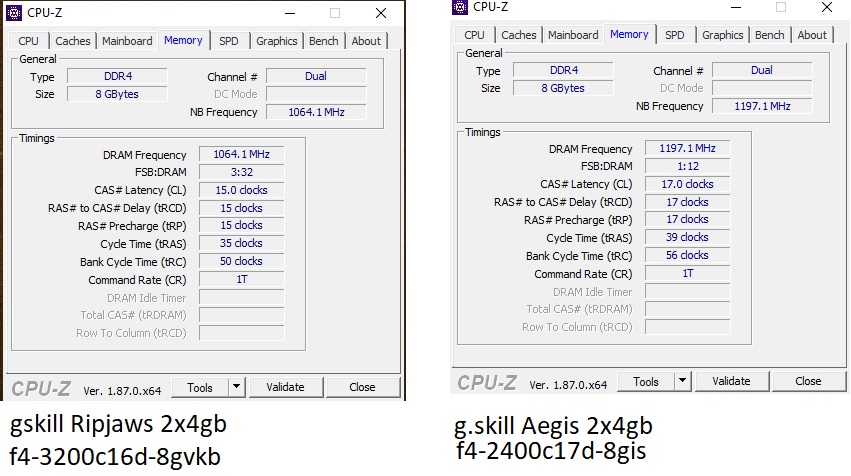Click DRAM Frequency field showing 1064.1 MHz
Screen dimensions: 851x476
(x=242, y=154)
